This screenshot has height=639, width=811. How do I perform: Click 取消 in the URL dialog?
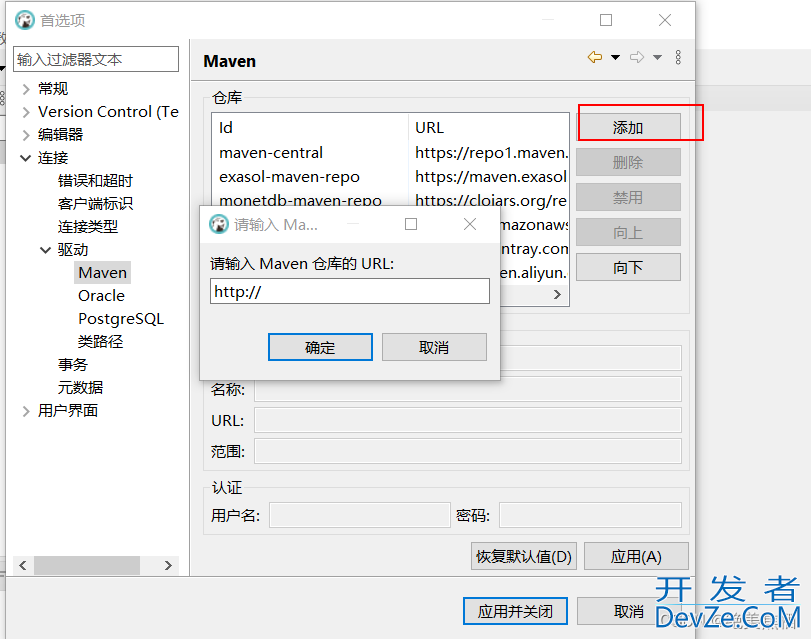point(434,347)
